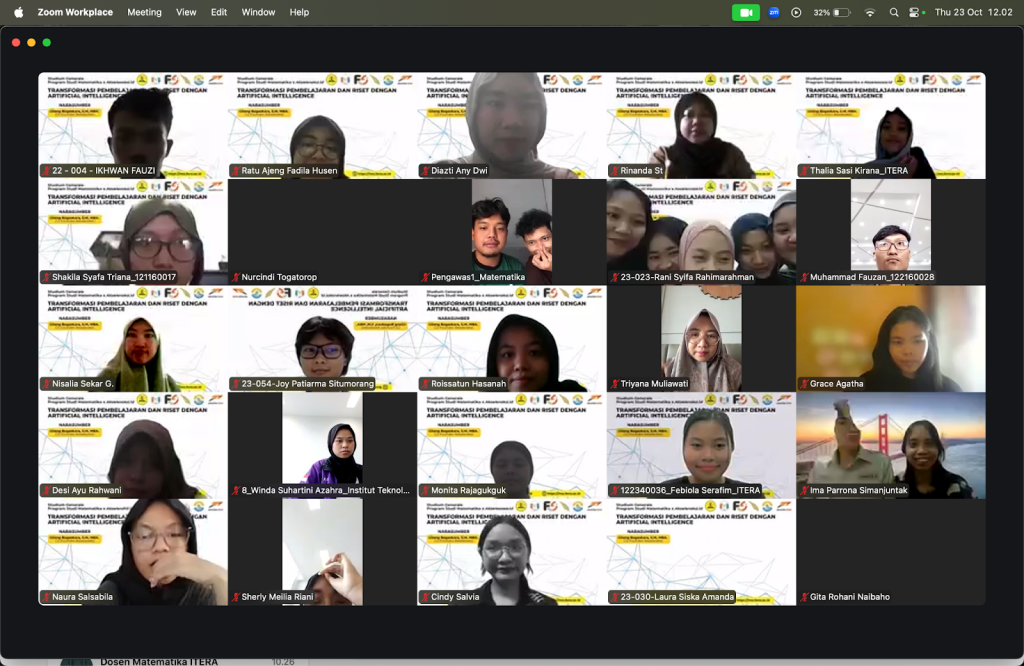Click the Triyana Muliawati name label
The height and width of the screenshot is (666, 1024).
[x=657, y=384]
